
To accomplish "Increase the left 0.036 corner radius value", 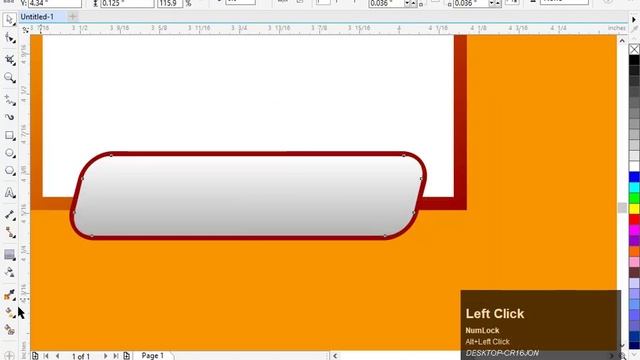I will [x=413, y=4].
